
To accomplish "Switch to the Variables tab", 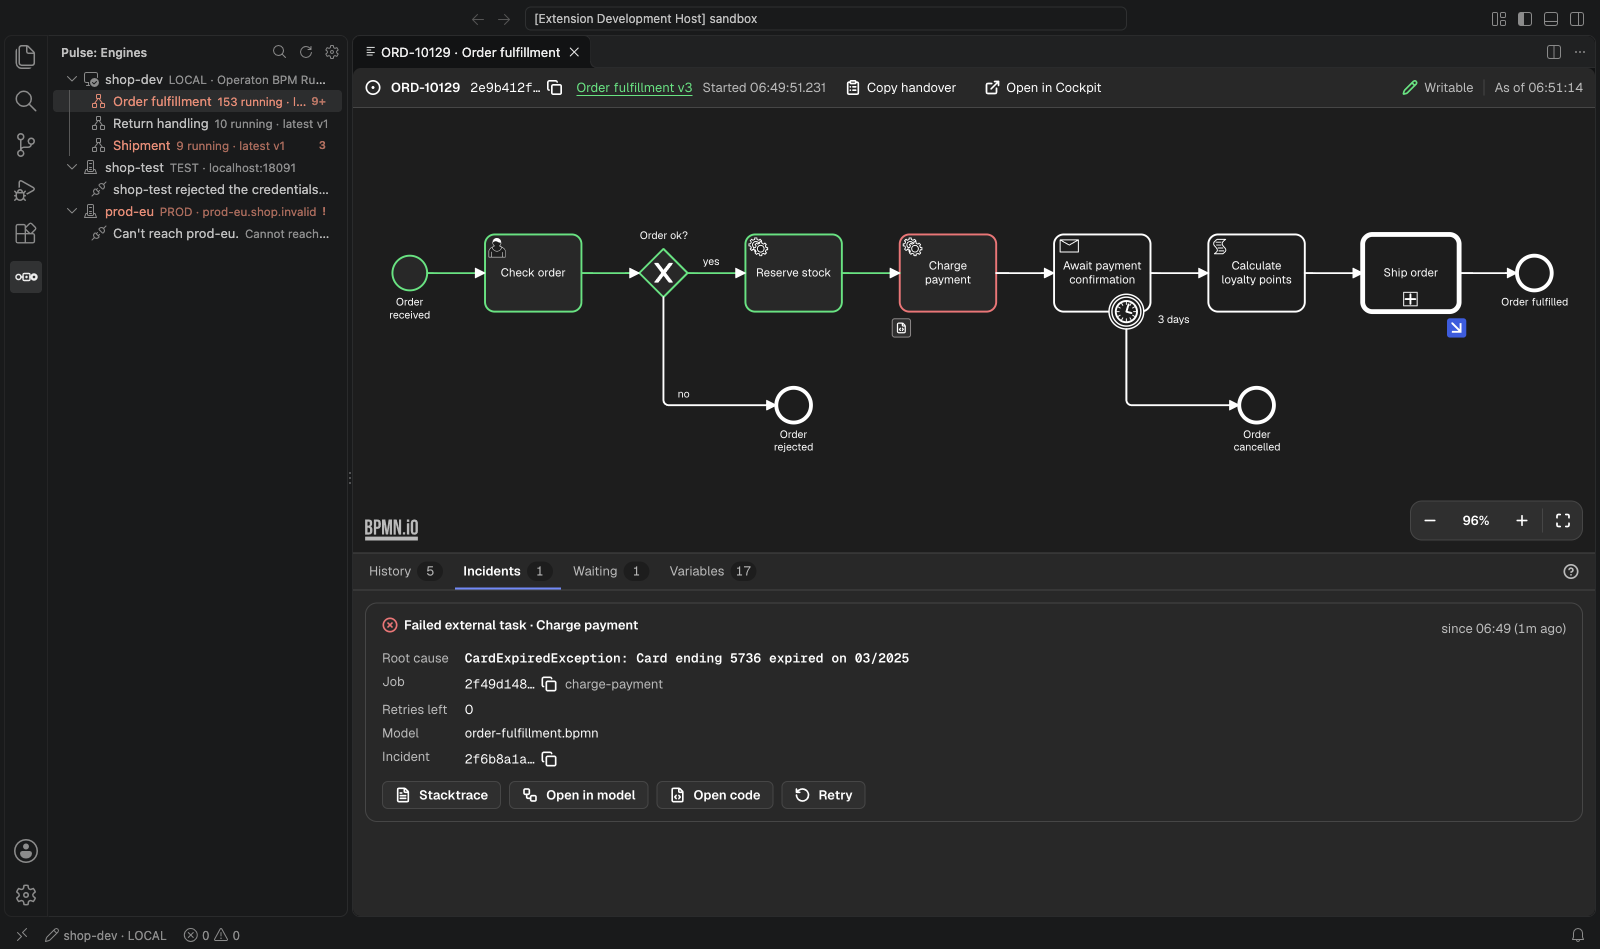I will 712,572.
